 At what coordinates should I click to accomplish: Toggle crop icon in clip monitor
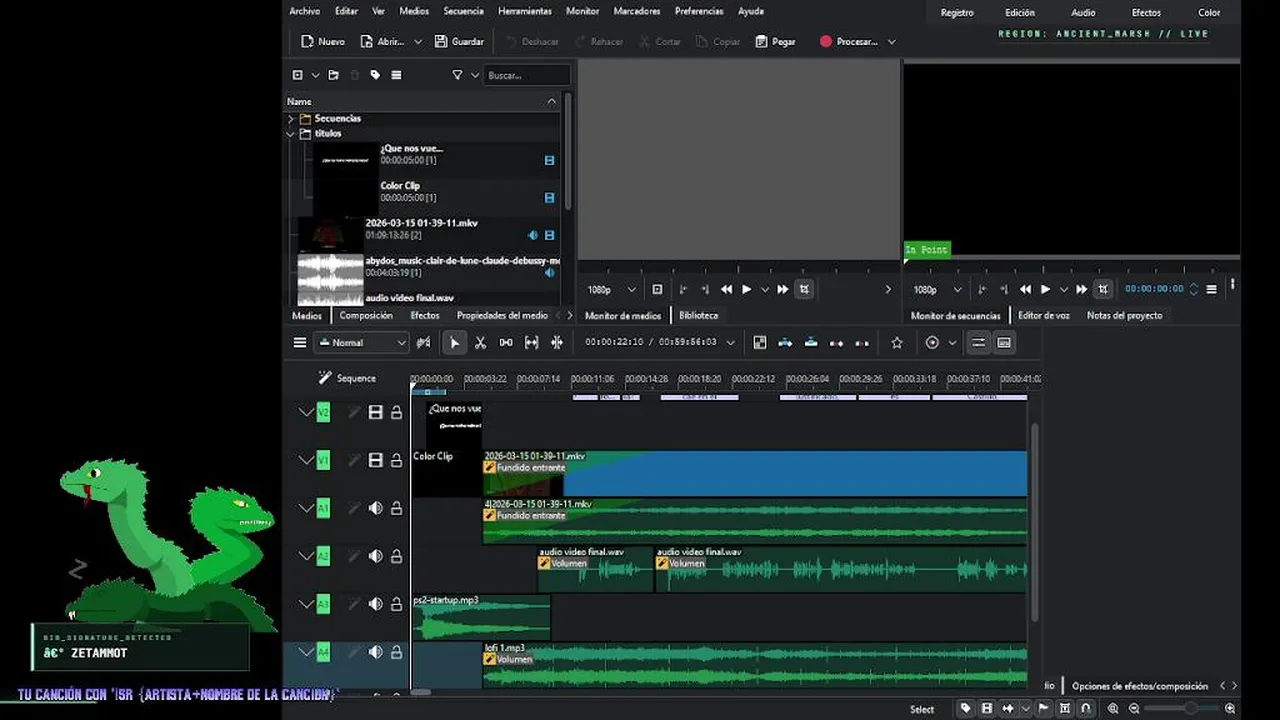(804, 289)
